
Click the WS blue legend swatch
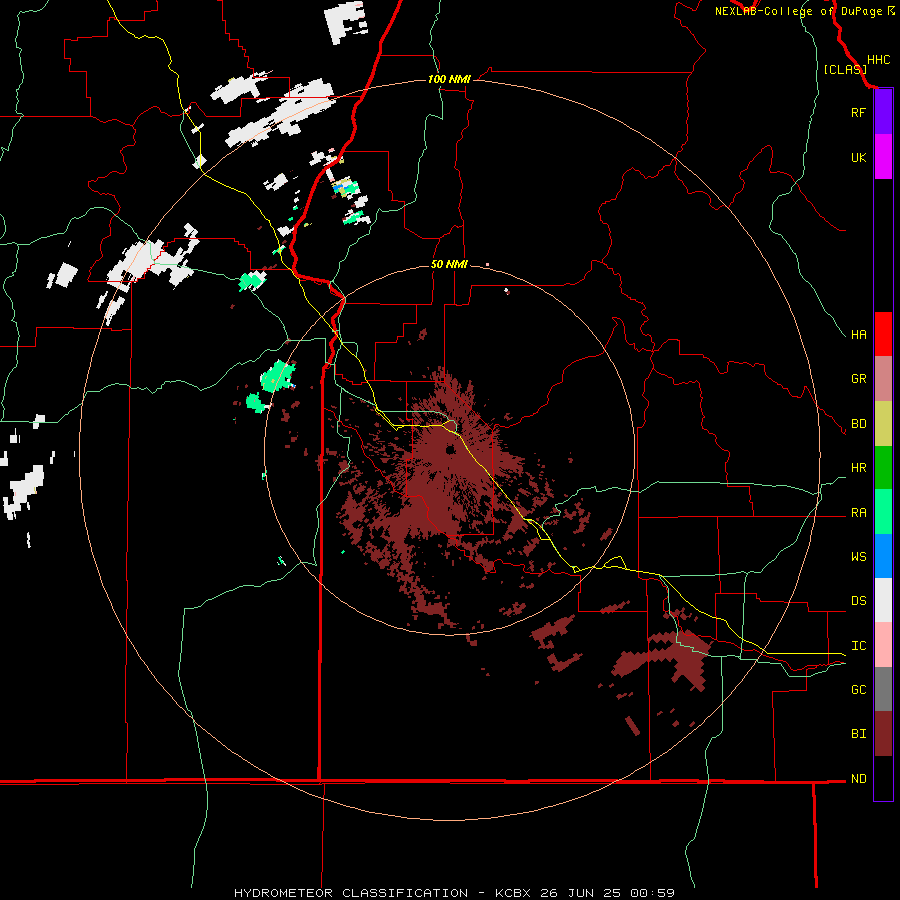883,556
